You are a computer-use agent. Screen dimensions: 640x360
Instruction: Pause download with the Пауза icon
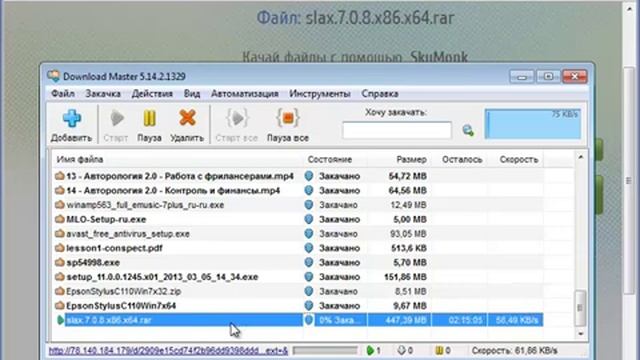coord(149,118)
